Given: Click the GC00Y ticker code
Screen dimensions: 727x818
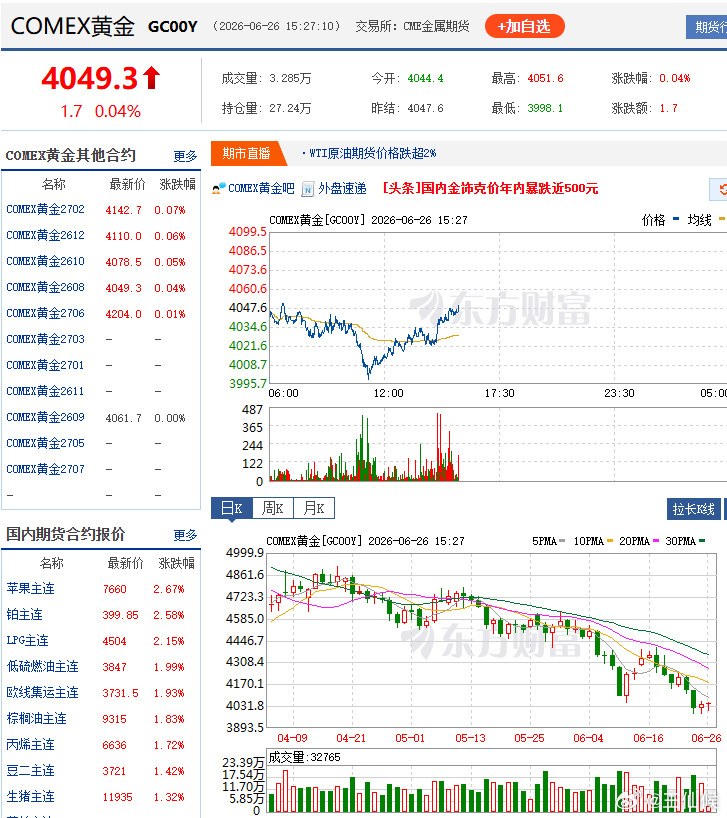Looking at the screenshot, I should point(173,27).
